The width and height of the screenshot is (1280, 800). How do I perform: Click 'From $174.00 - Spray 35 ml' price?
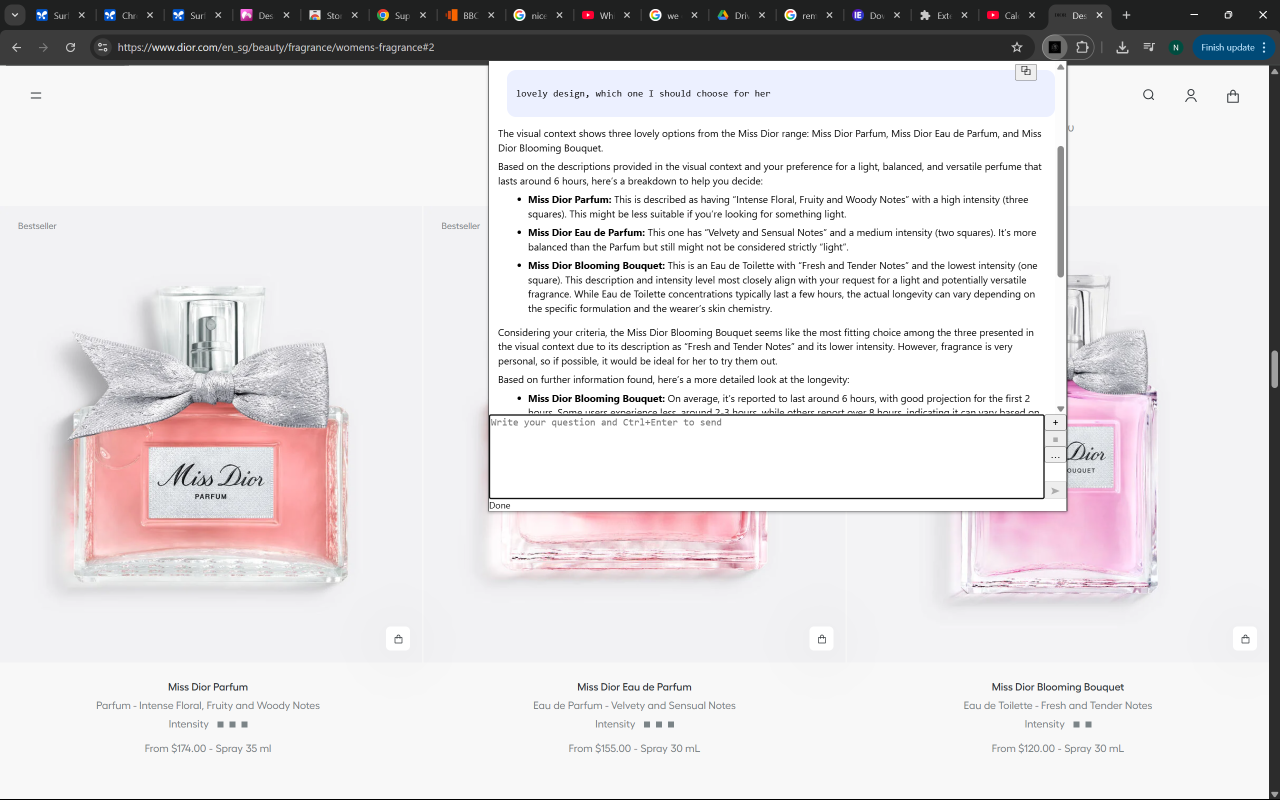[208, 748]
